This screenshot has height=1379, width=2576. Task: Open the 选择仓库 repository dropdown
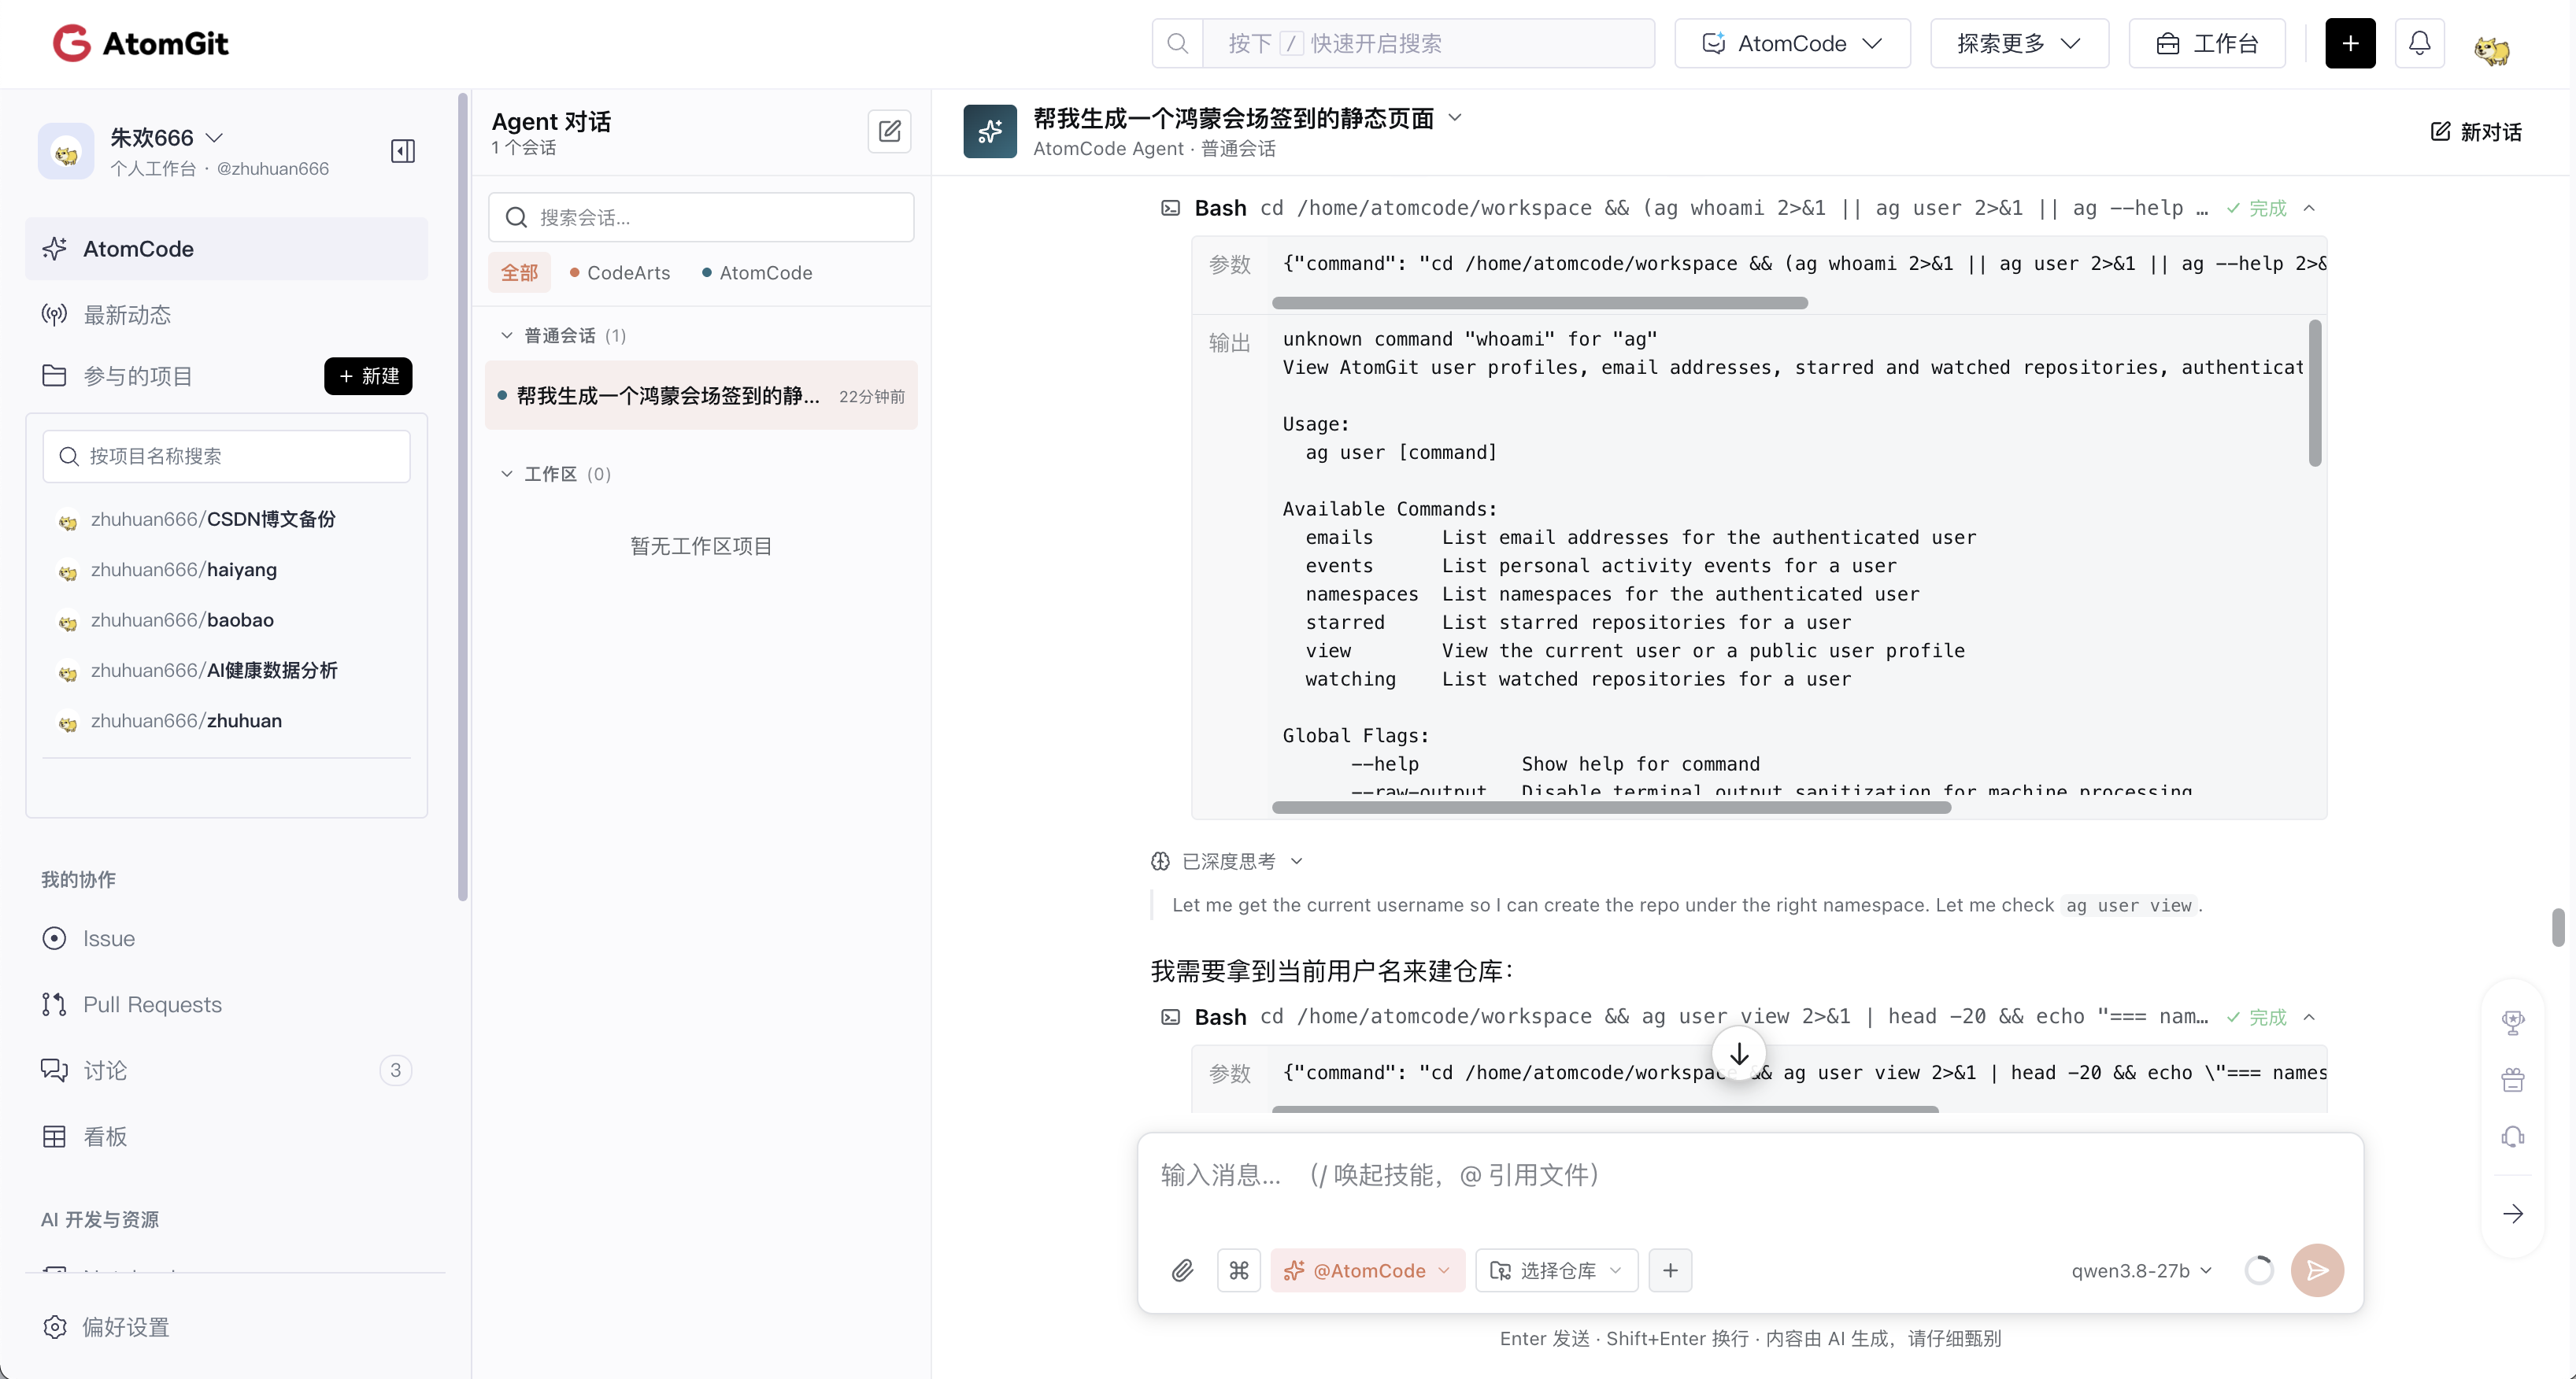pyautogui.click(x=1556, y=1270)
